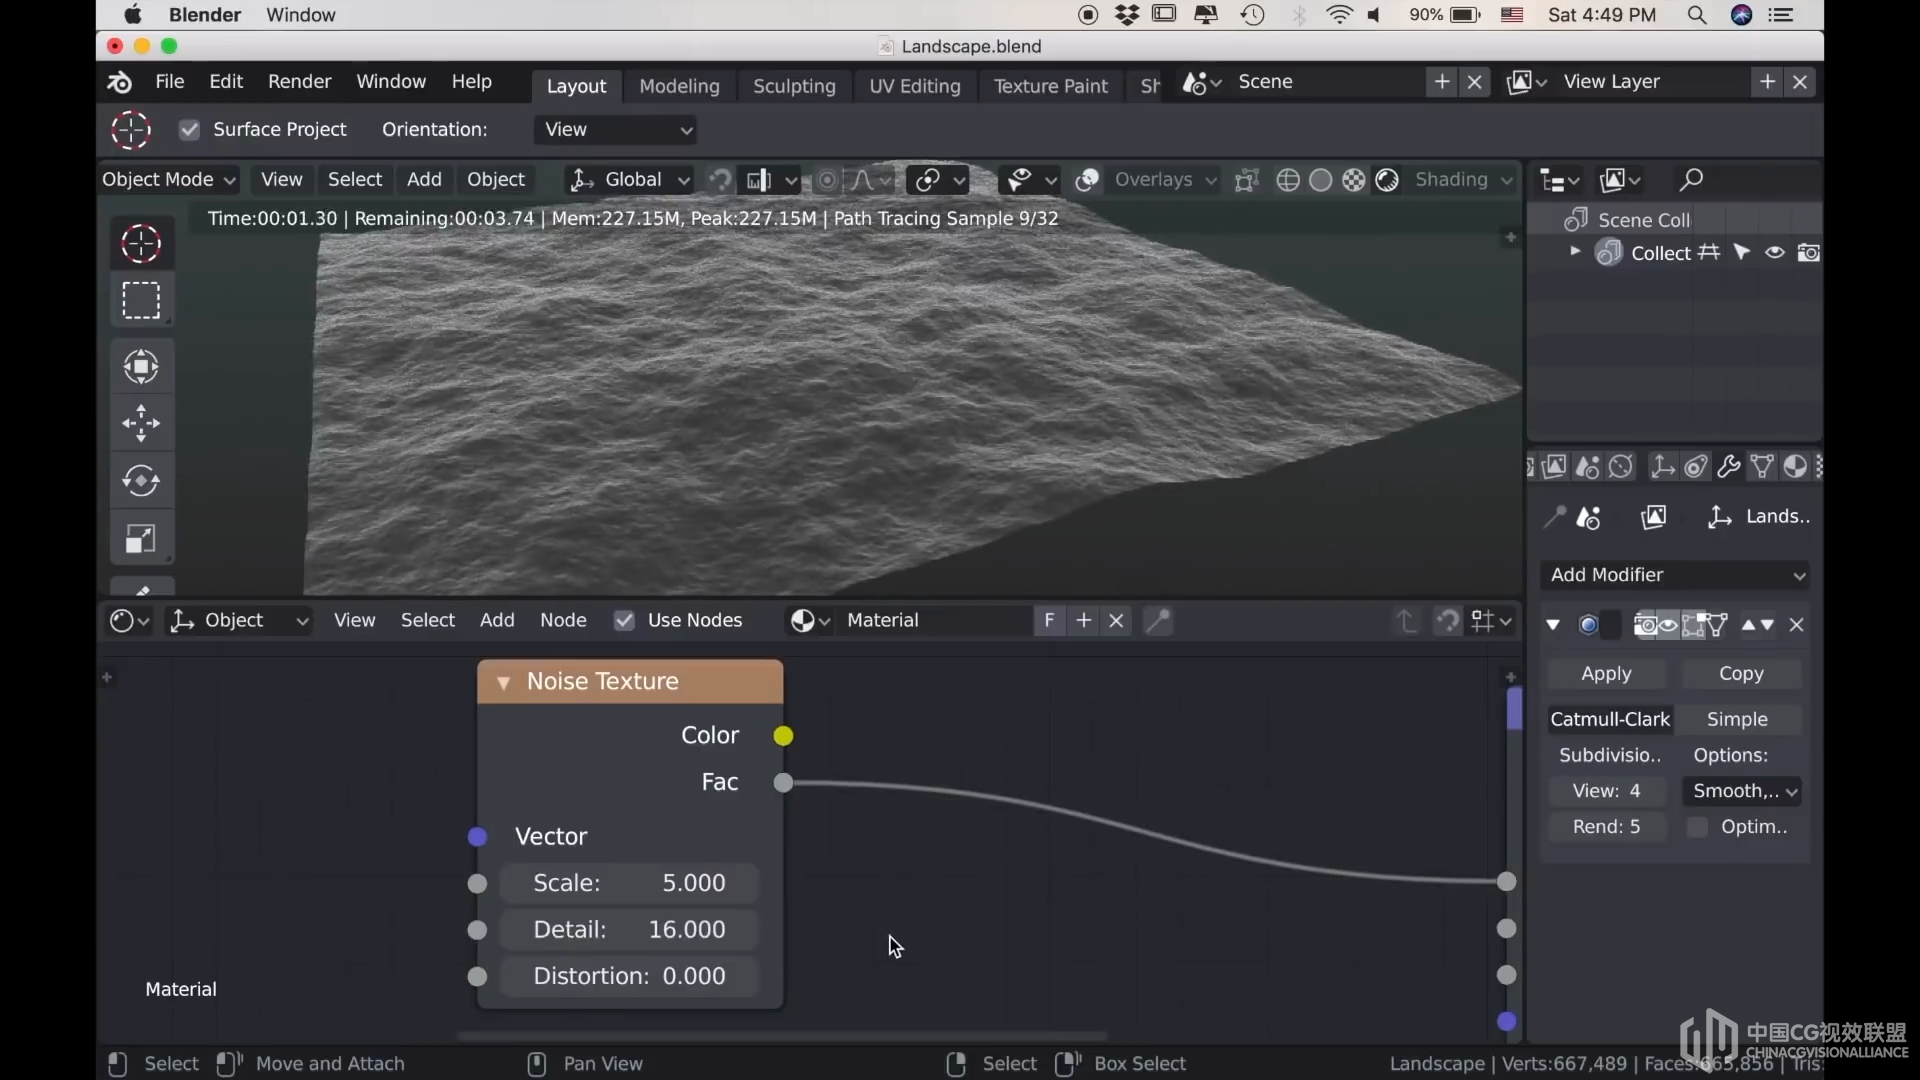1920x1080 pixels.
Task: Activate the Rotate tool
Action: [x=141, y=481]
